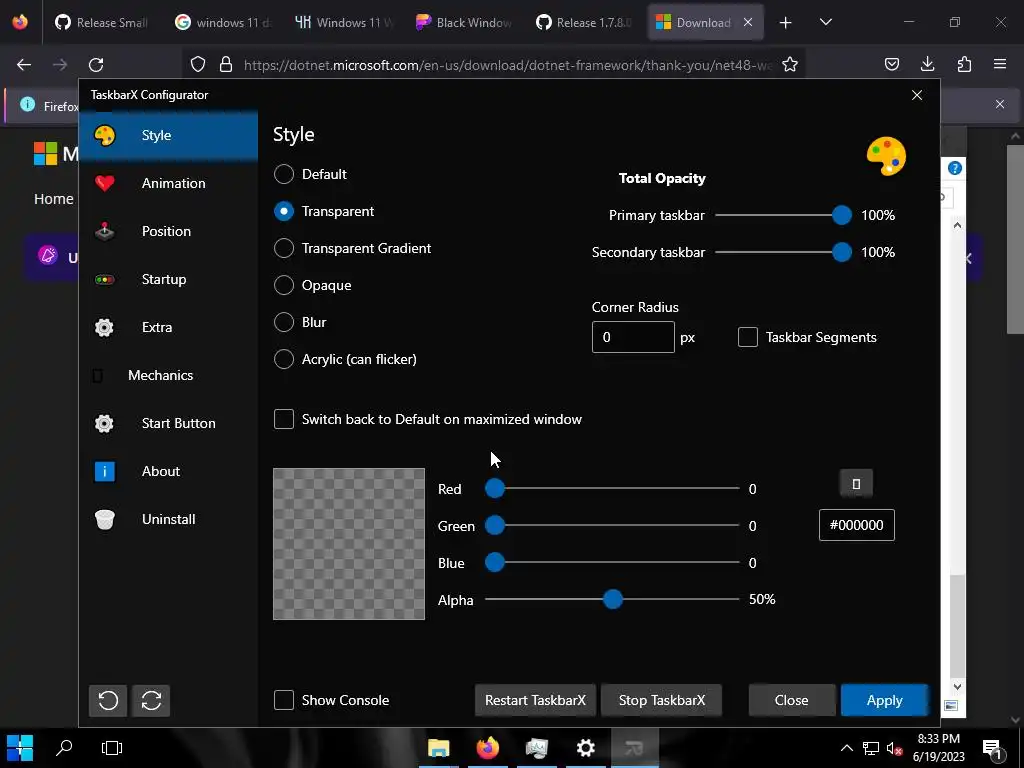The height and width of the screenshot is (768, 1024).
Task: Click the Stop TaskbarX button
Action: pos(662,700)
